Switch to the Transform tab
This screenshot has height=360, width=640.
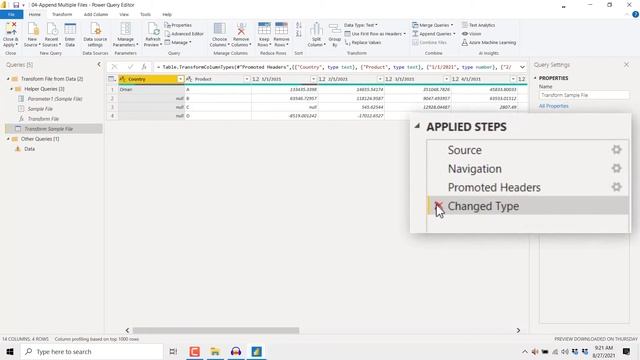click(x=62, y=14)
